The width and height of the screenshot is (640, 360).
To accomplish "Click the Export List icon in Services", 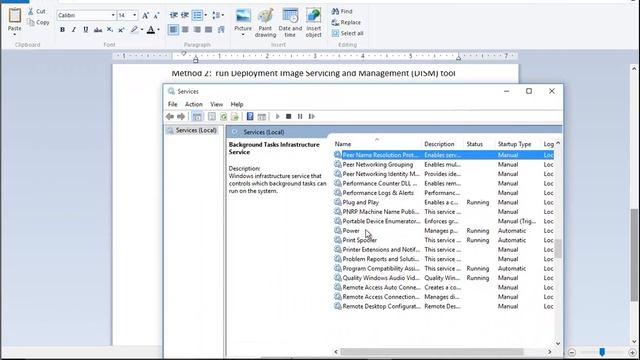I will [x=235, y=117].
